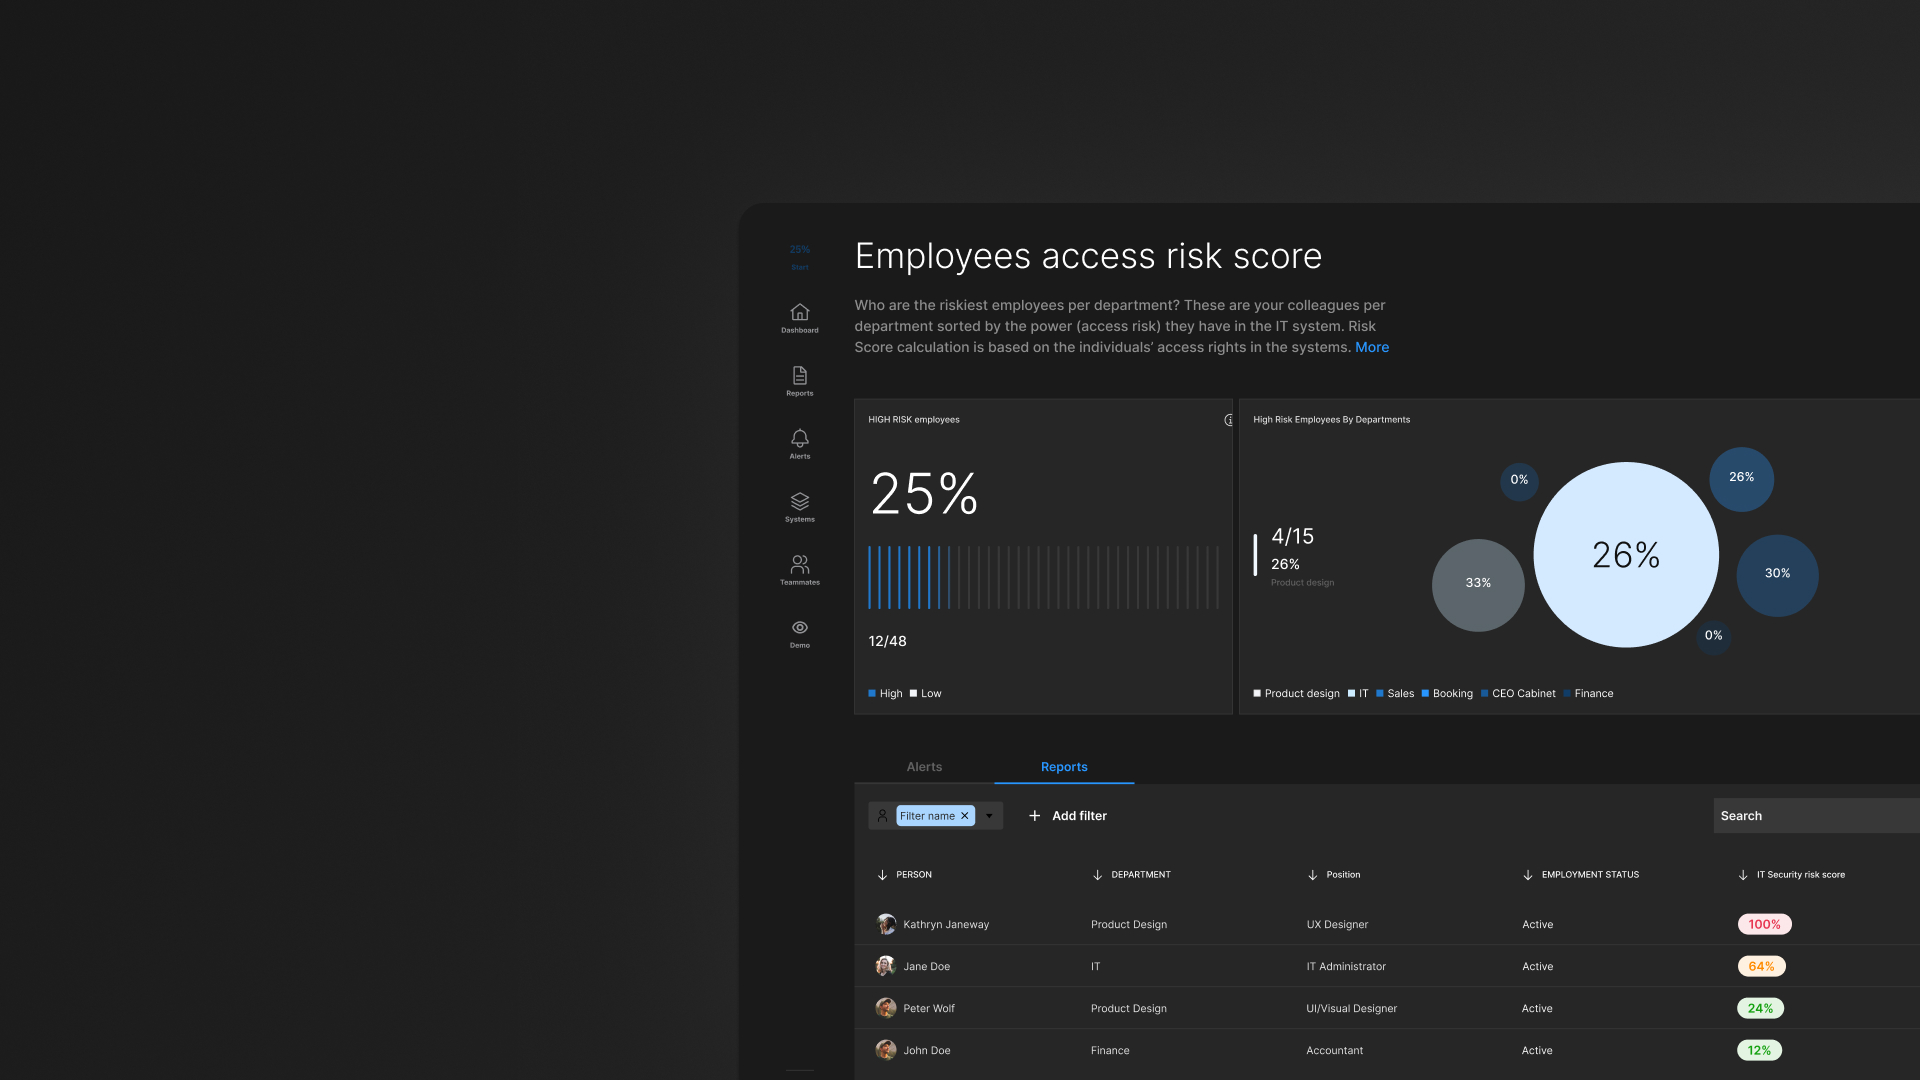Switch to the Alerts tab
Screen dimensions: 1920x1080
[x=924, y=767]
